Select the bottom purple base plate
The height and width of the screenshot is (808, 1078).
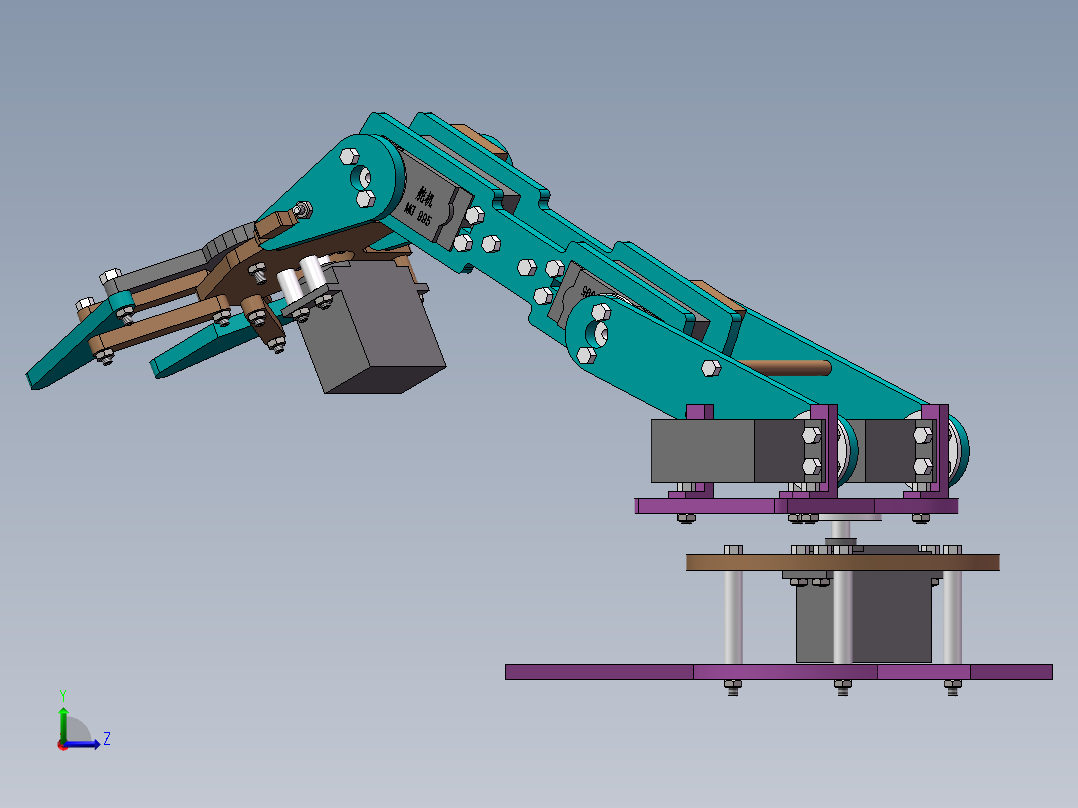(778, 672)
